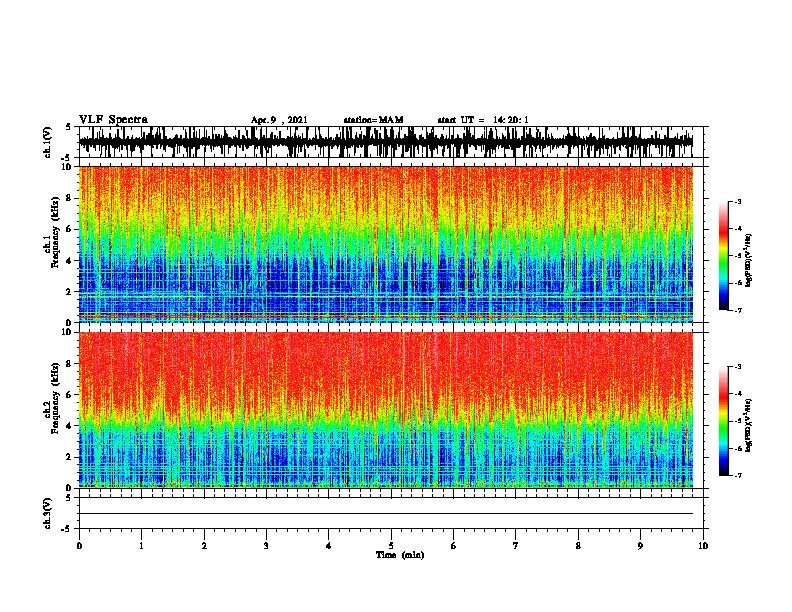Click the date 'Apr. 9, 2021' label

(x=279, y=120)
